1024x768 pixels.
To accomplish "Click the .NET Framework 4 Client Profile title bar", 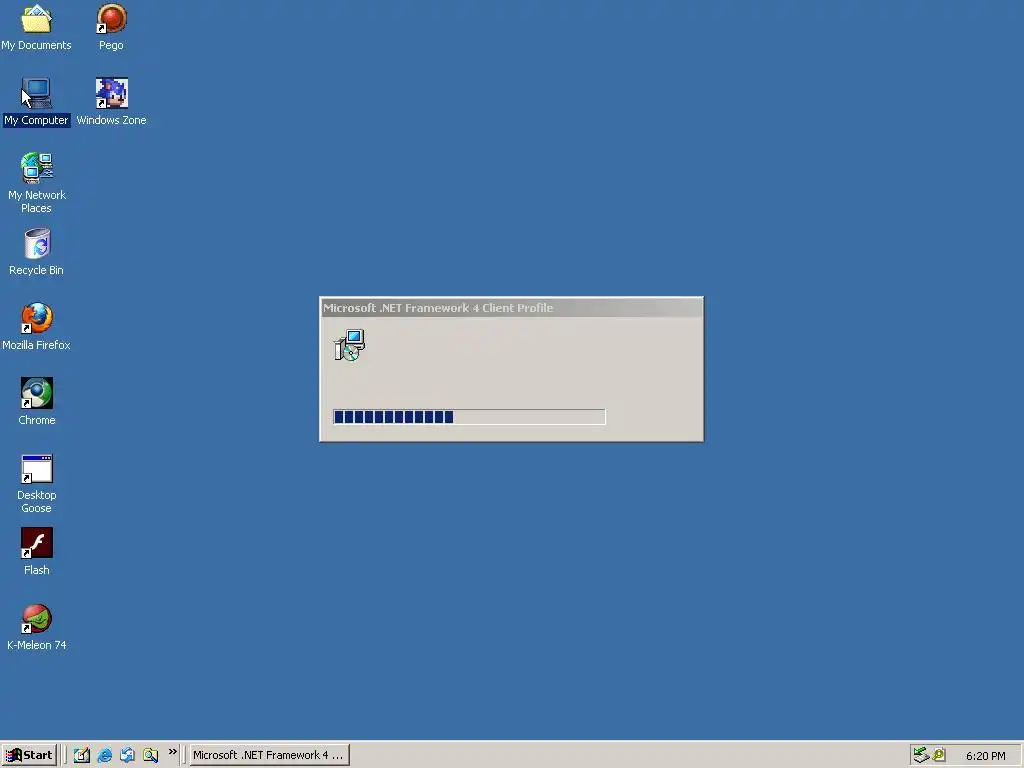I will click(511, 308).
